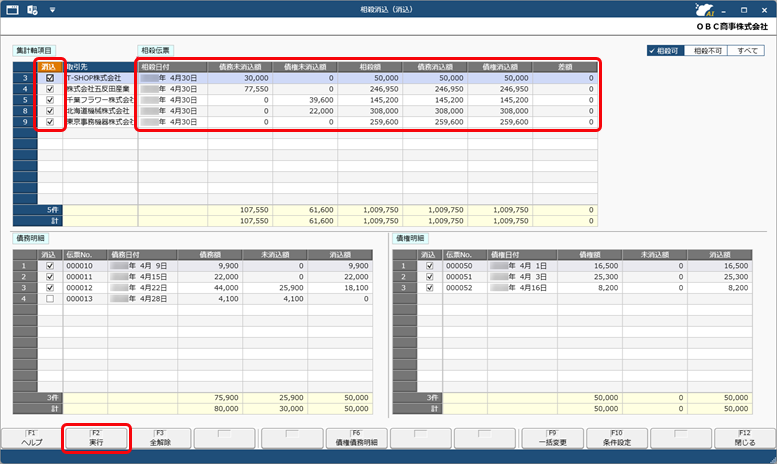Screen dimensions: 777x464
Task: Open the title bar dropdown arrow
Action: tap(53, 9)
